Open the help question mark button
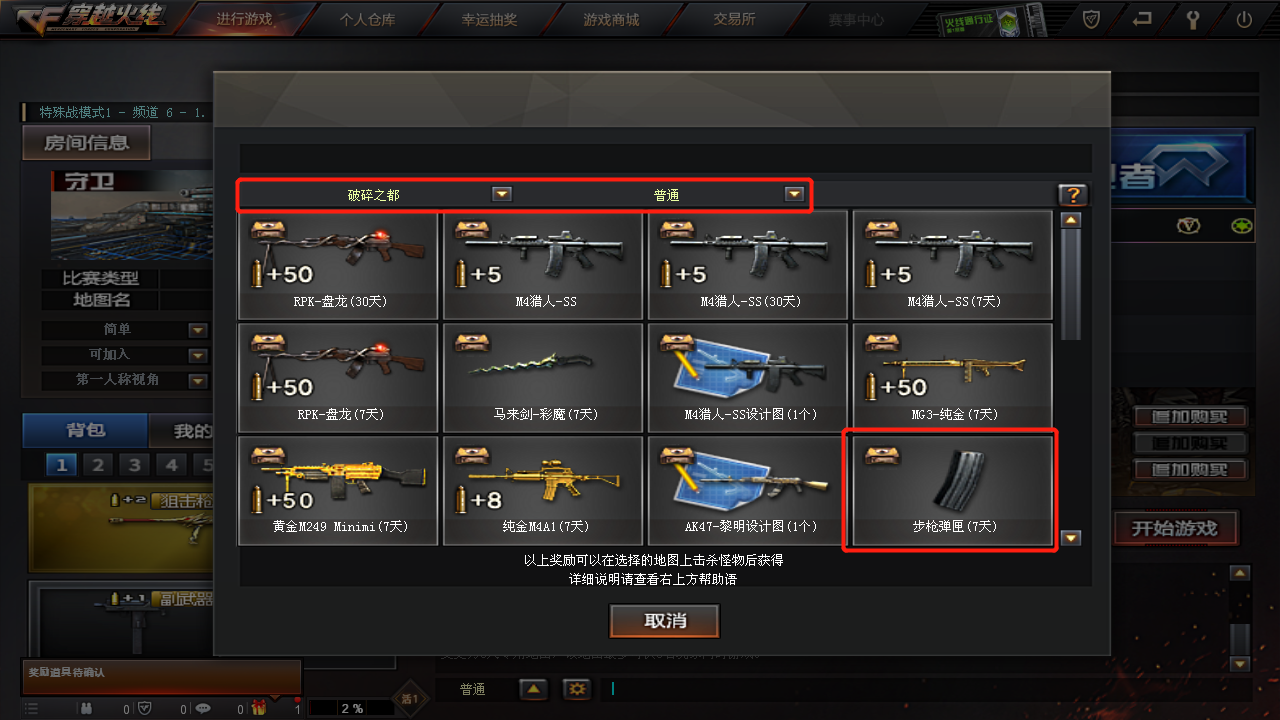The width and height of the screenshot is (1280, 720). click(x=1073, y=195)
